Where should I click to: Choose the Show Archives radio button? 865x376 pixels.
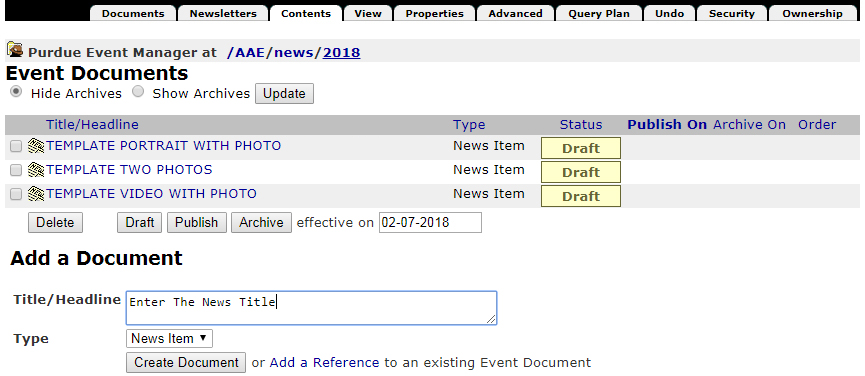(x=138, y=92)
